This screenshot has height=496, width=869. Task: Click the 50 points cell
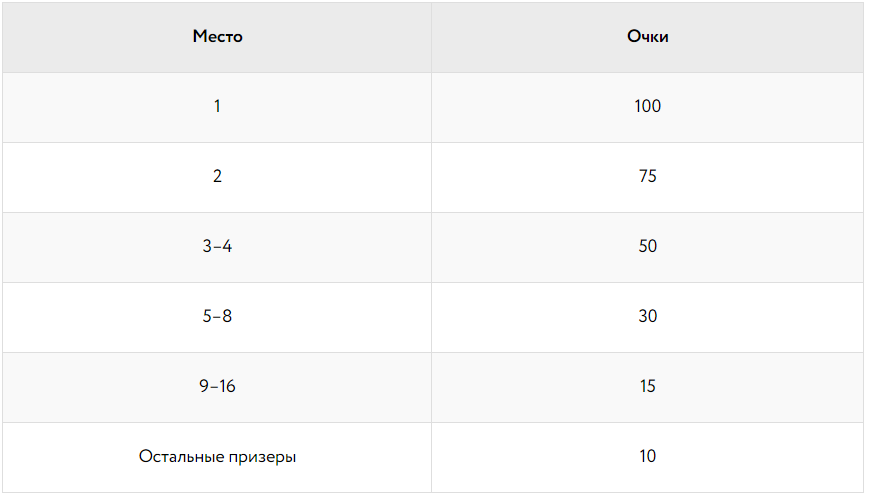click(647, 246)
